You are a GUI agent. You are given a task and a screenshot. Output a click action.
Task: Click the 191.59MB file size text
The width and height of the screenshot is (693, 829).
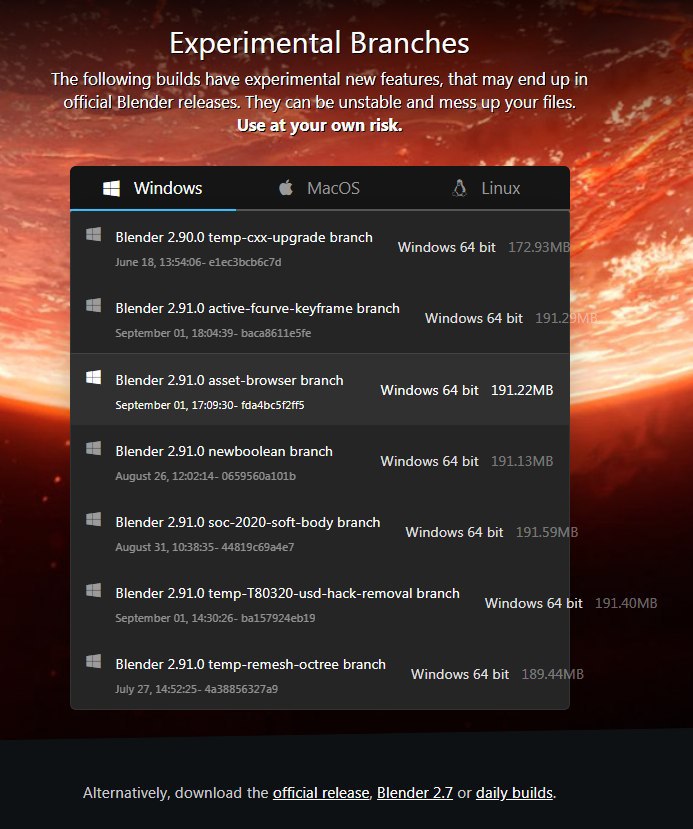(x=547, y=532)
